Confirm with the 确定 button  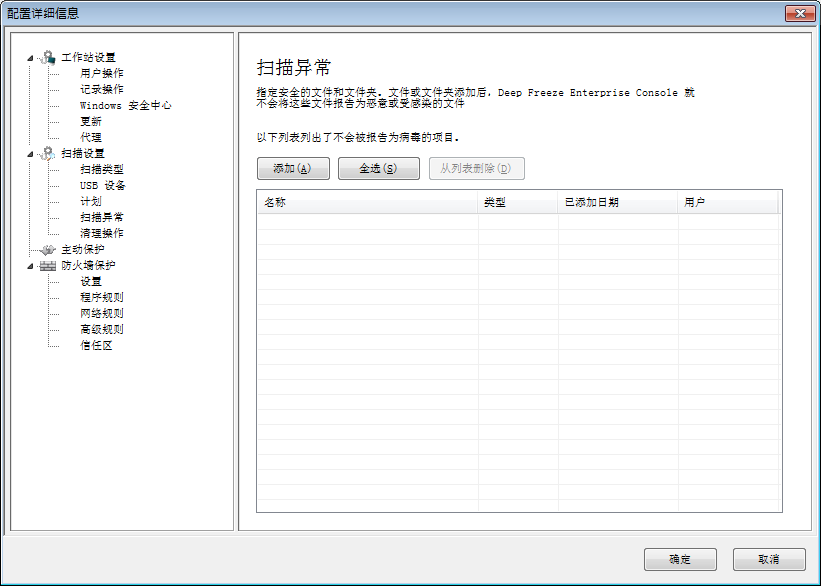point(680,559)
